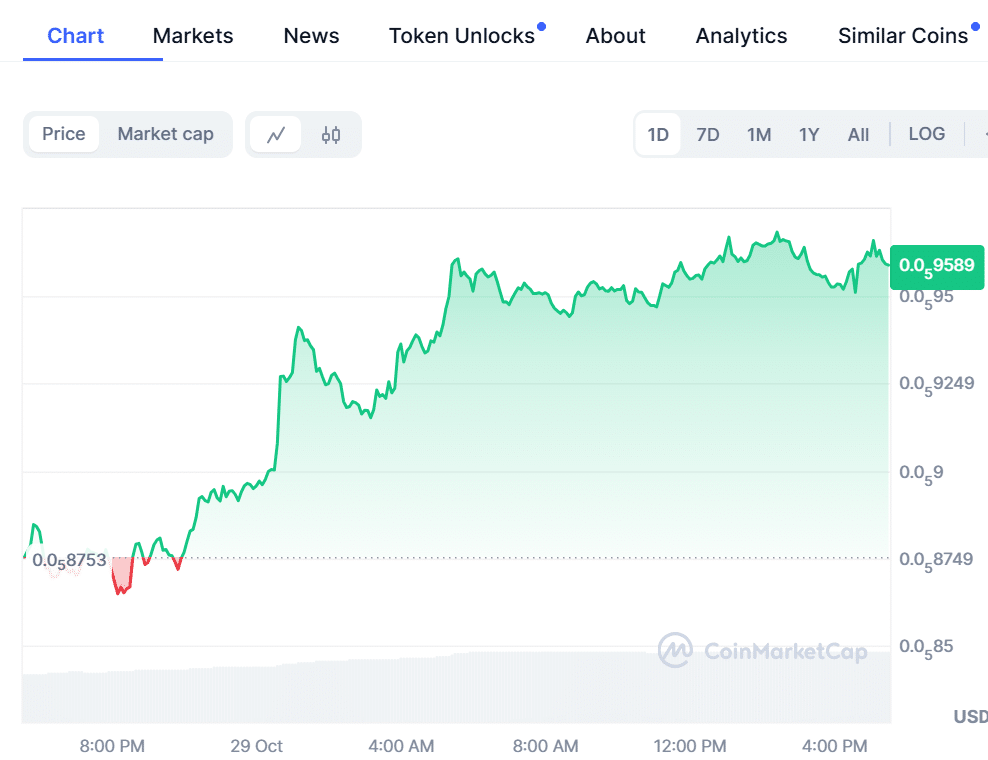The image size is (988, 760).
Task: Open the Chart tab
Action: click(76, 36)
